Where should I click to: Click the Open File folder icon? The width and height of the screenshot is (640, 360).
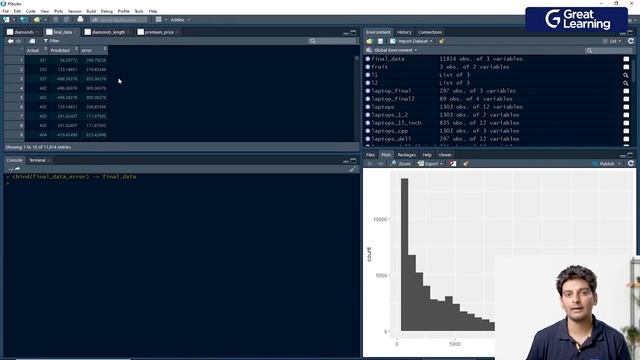click(x=37, y=20)
